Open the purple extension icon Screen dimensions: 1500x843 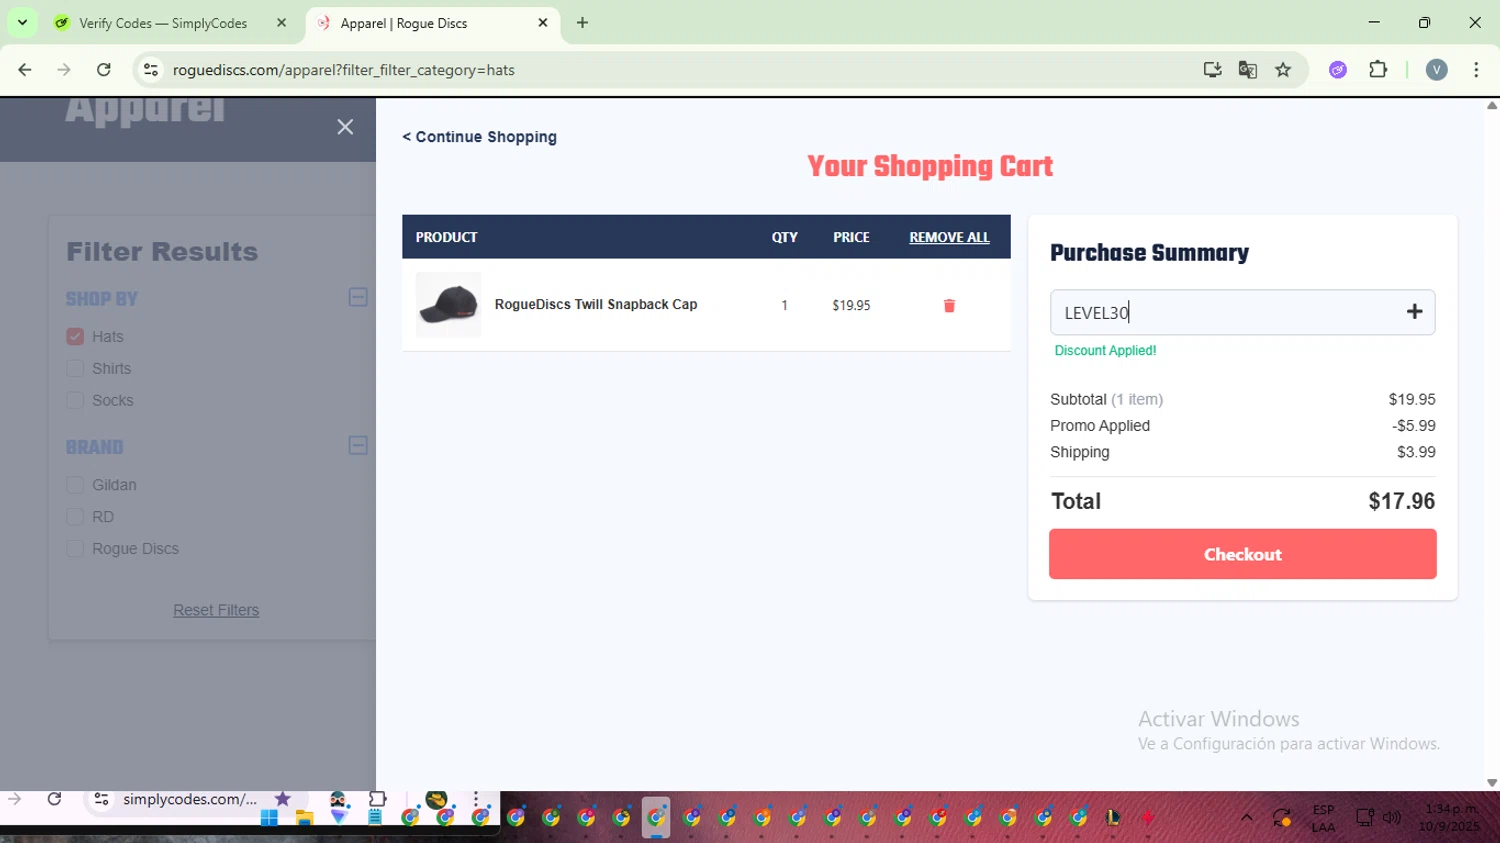[1338, 70]
